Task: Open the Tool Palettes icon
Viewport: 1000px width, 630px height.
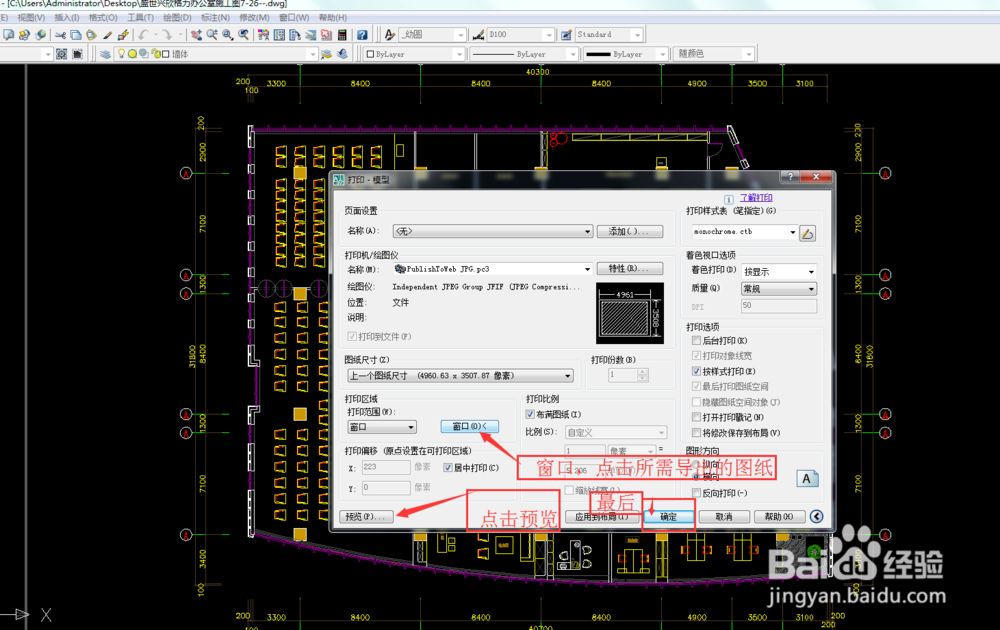Action: tap(295, 34)
